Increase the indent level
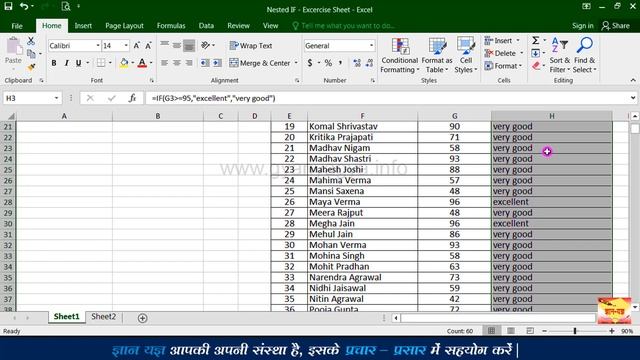 pyautogui.click(x=217, y=63)
